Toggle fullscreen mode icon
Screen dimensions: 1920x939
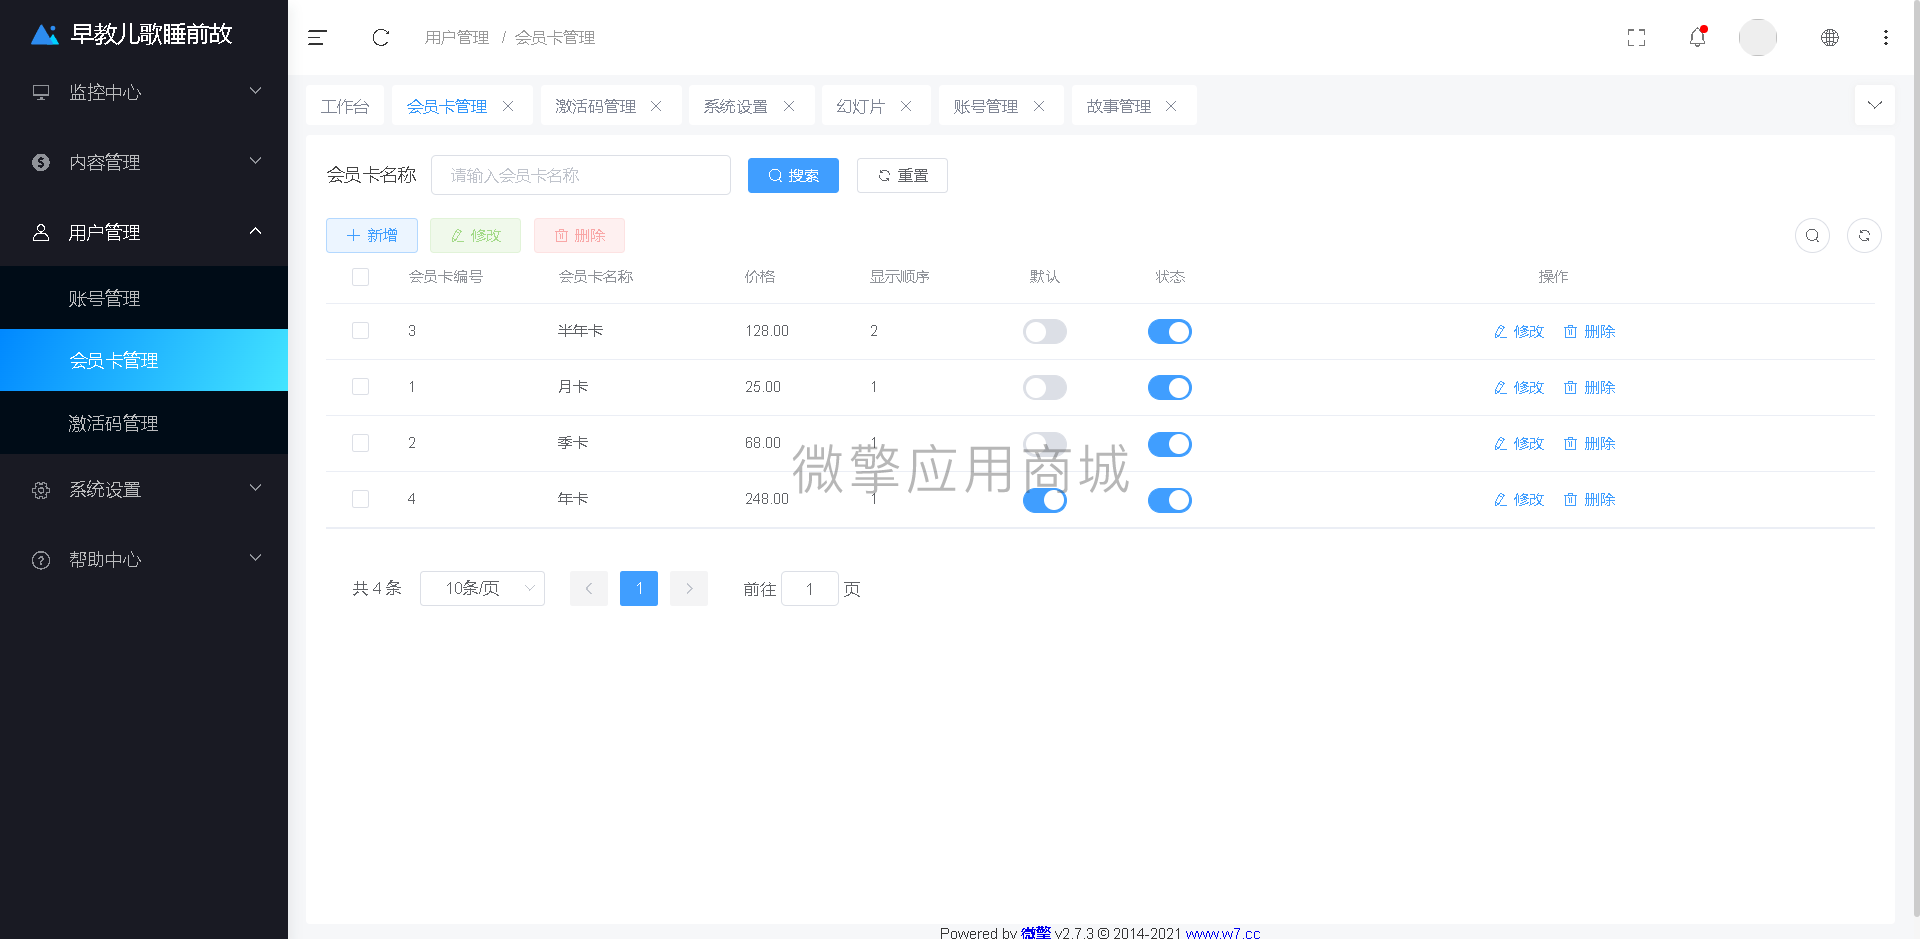click(1636, 38)
